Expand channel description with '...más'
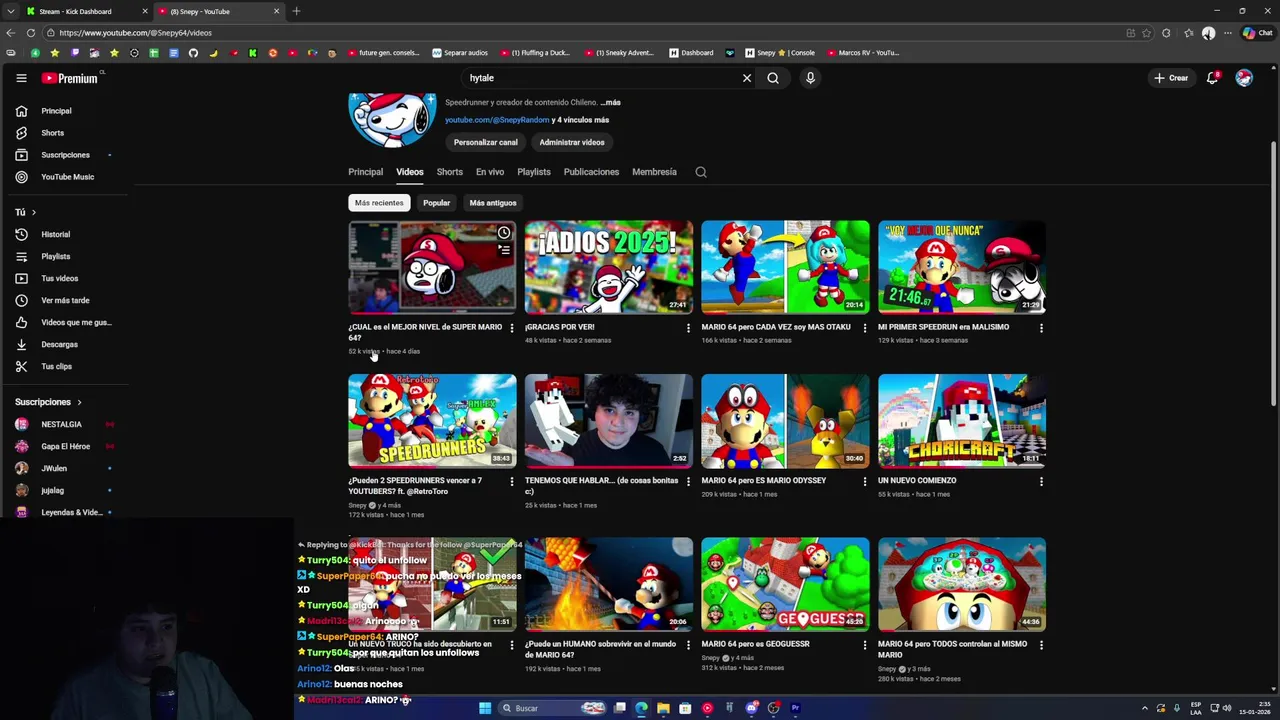Image resolution: width=1280 pixels, height=720 pixels. [x=610, y=103]
